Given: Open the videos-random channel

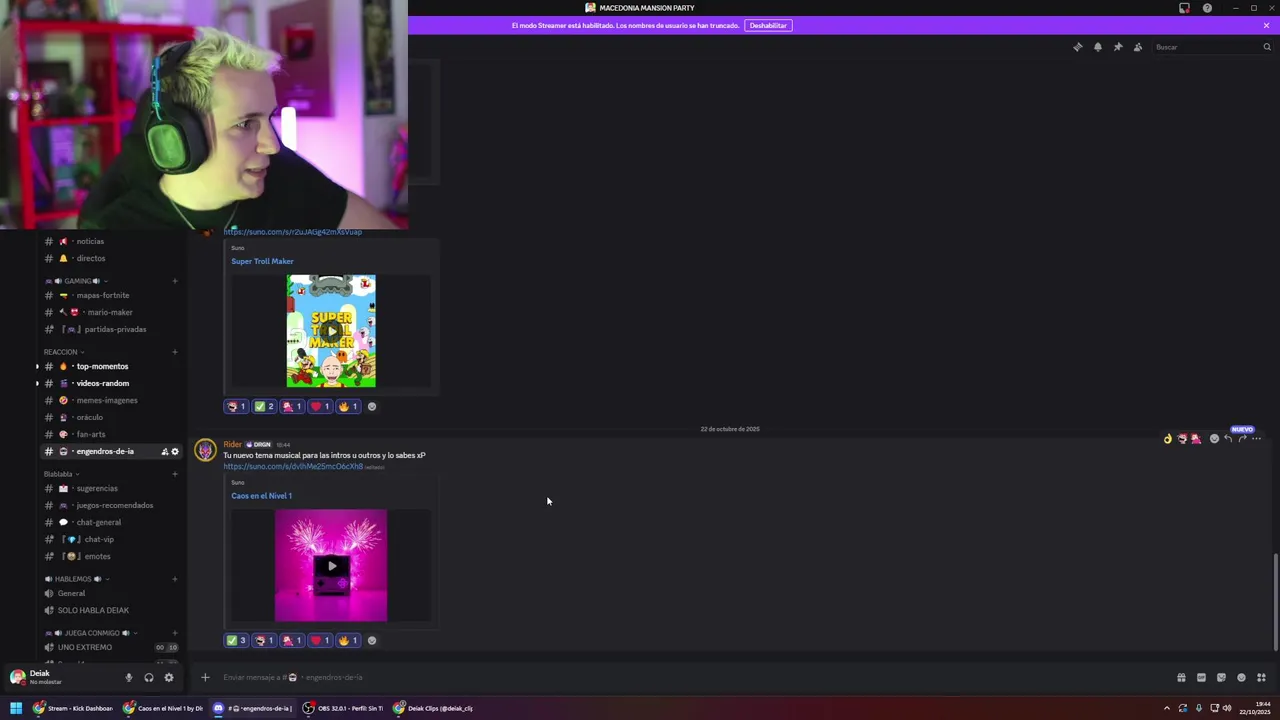Looking at the screenshot, I should pos(112,383).
